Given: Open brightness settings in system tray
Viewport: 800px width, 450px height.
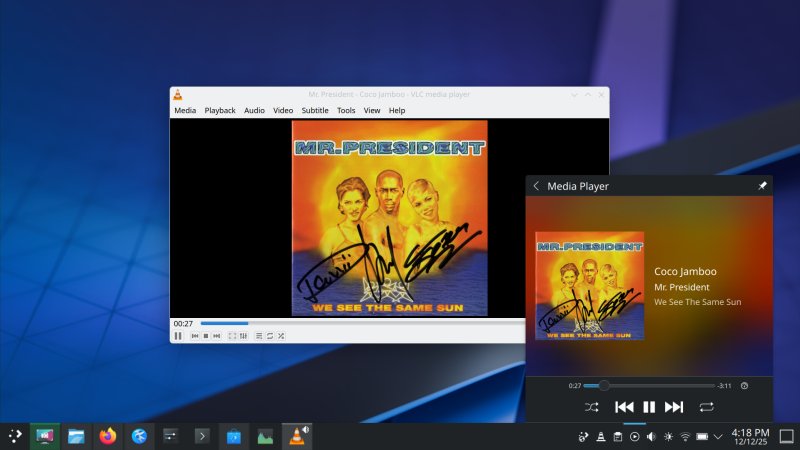Looking at the screenshot, I should 668,437.
